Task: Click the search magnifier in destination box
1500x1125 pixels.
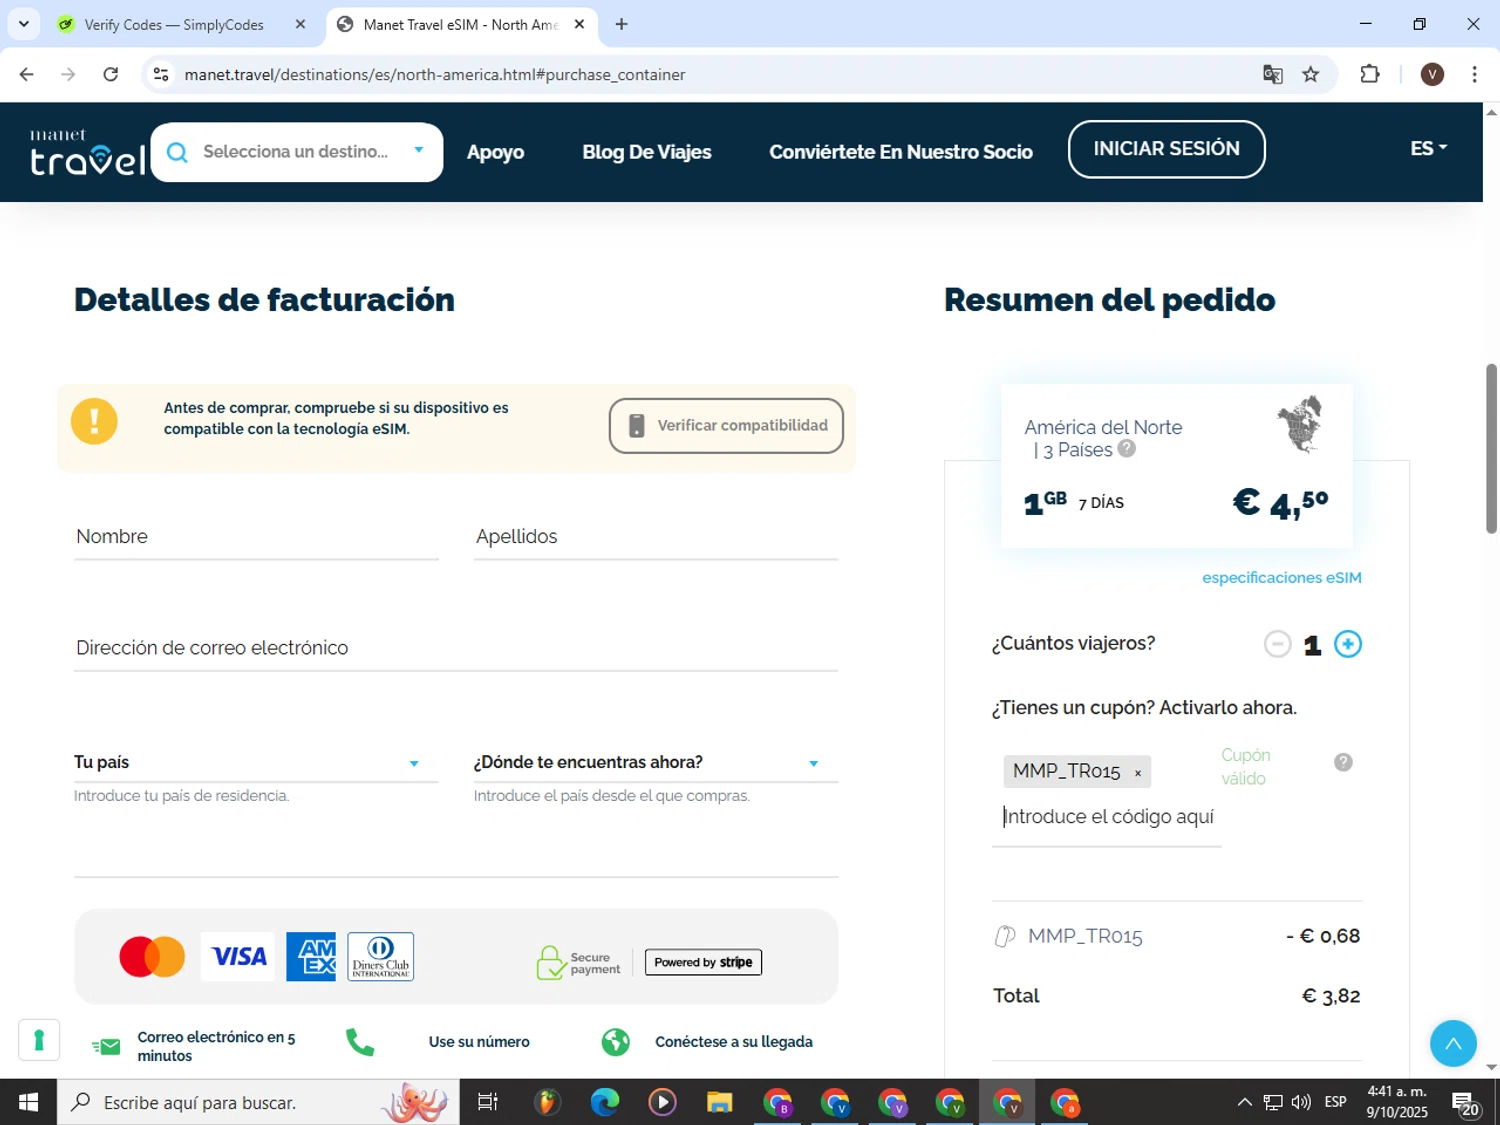Action: pyautogui.click(x=177, y=152)
